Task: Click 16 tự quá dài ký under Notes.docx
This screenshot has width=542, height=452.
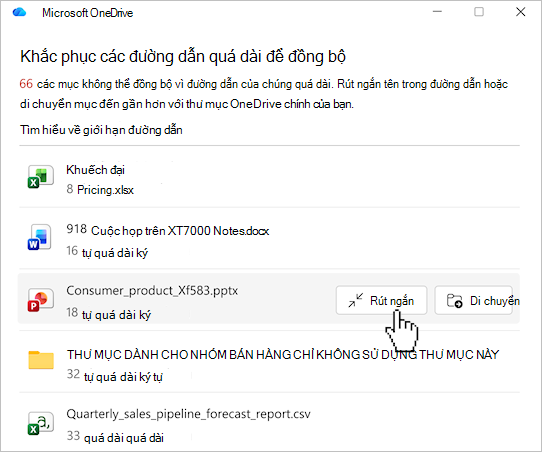Action: click(x=107, y=252)
